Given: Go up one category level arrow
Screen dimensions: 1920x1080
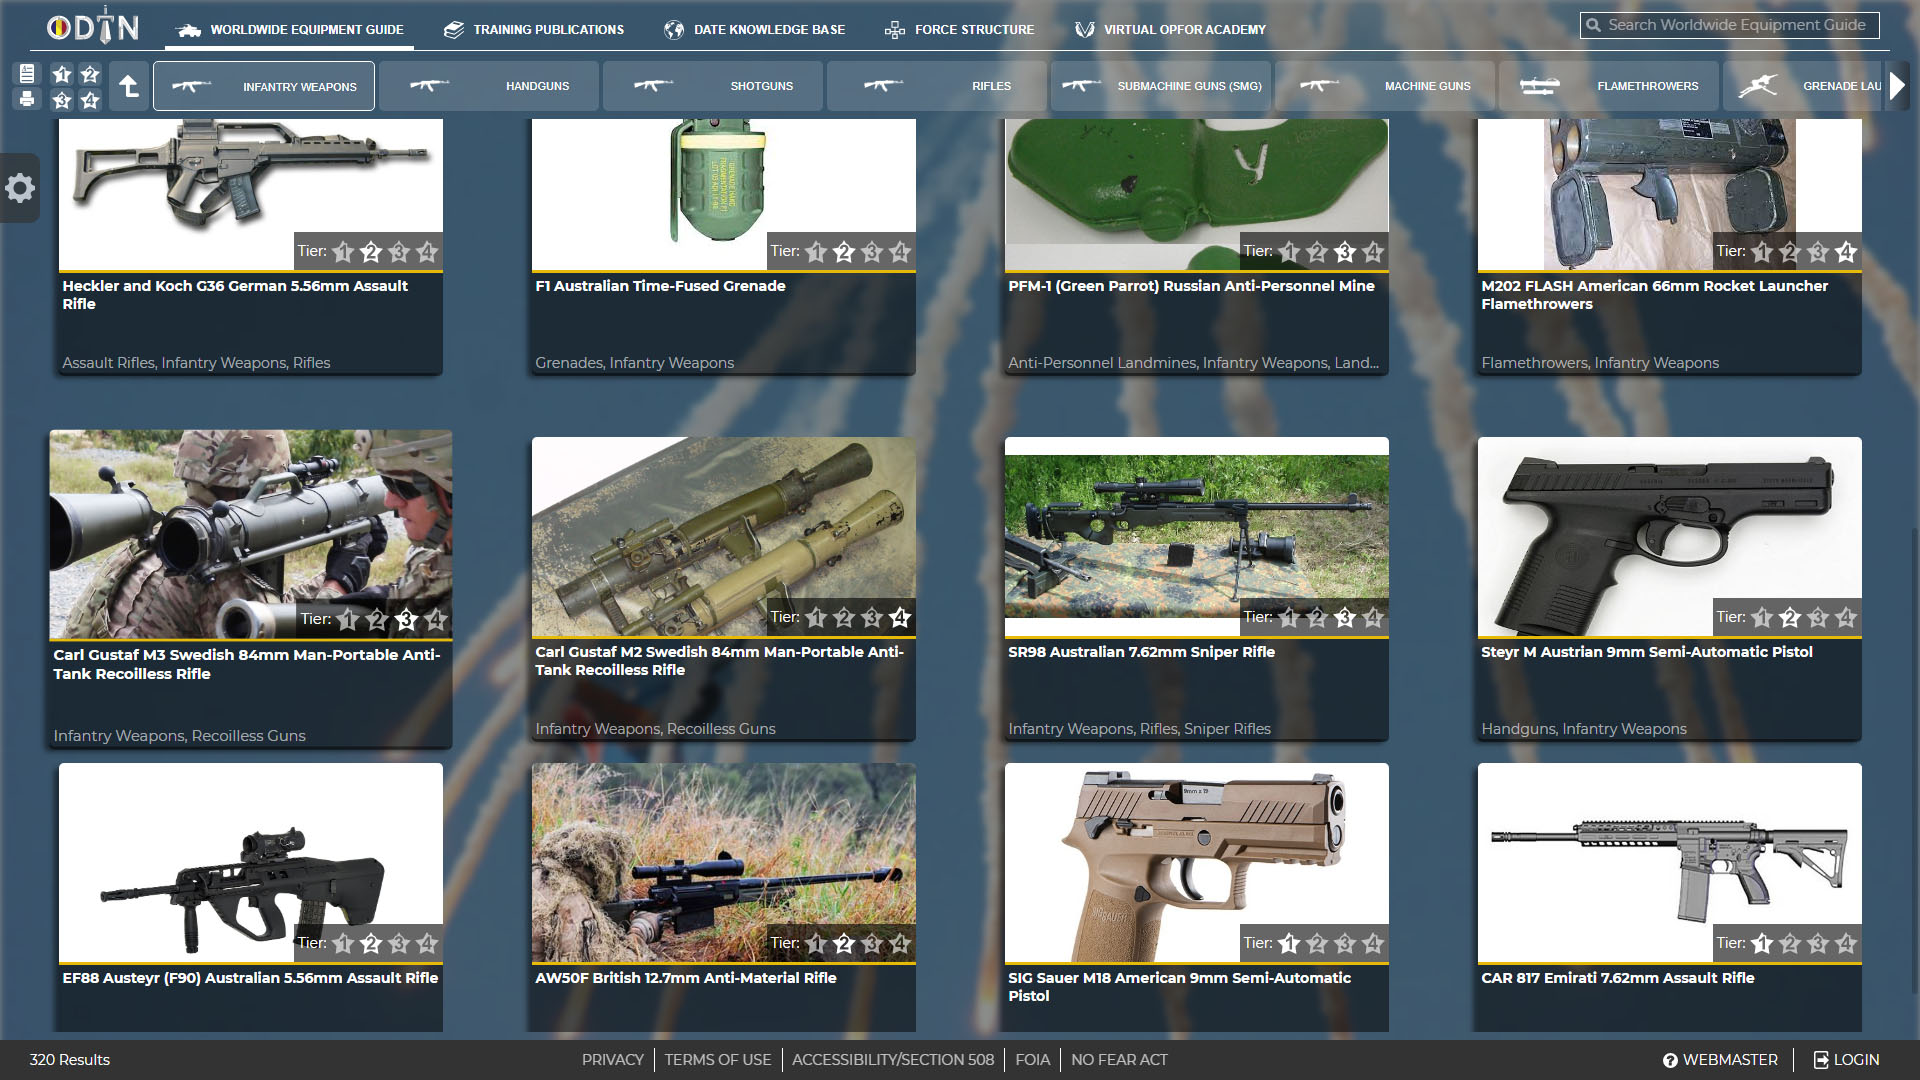Looking at the screenshot, I should (x=129, y=87).
